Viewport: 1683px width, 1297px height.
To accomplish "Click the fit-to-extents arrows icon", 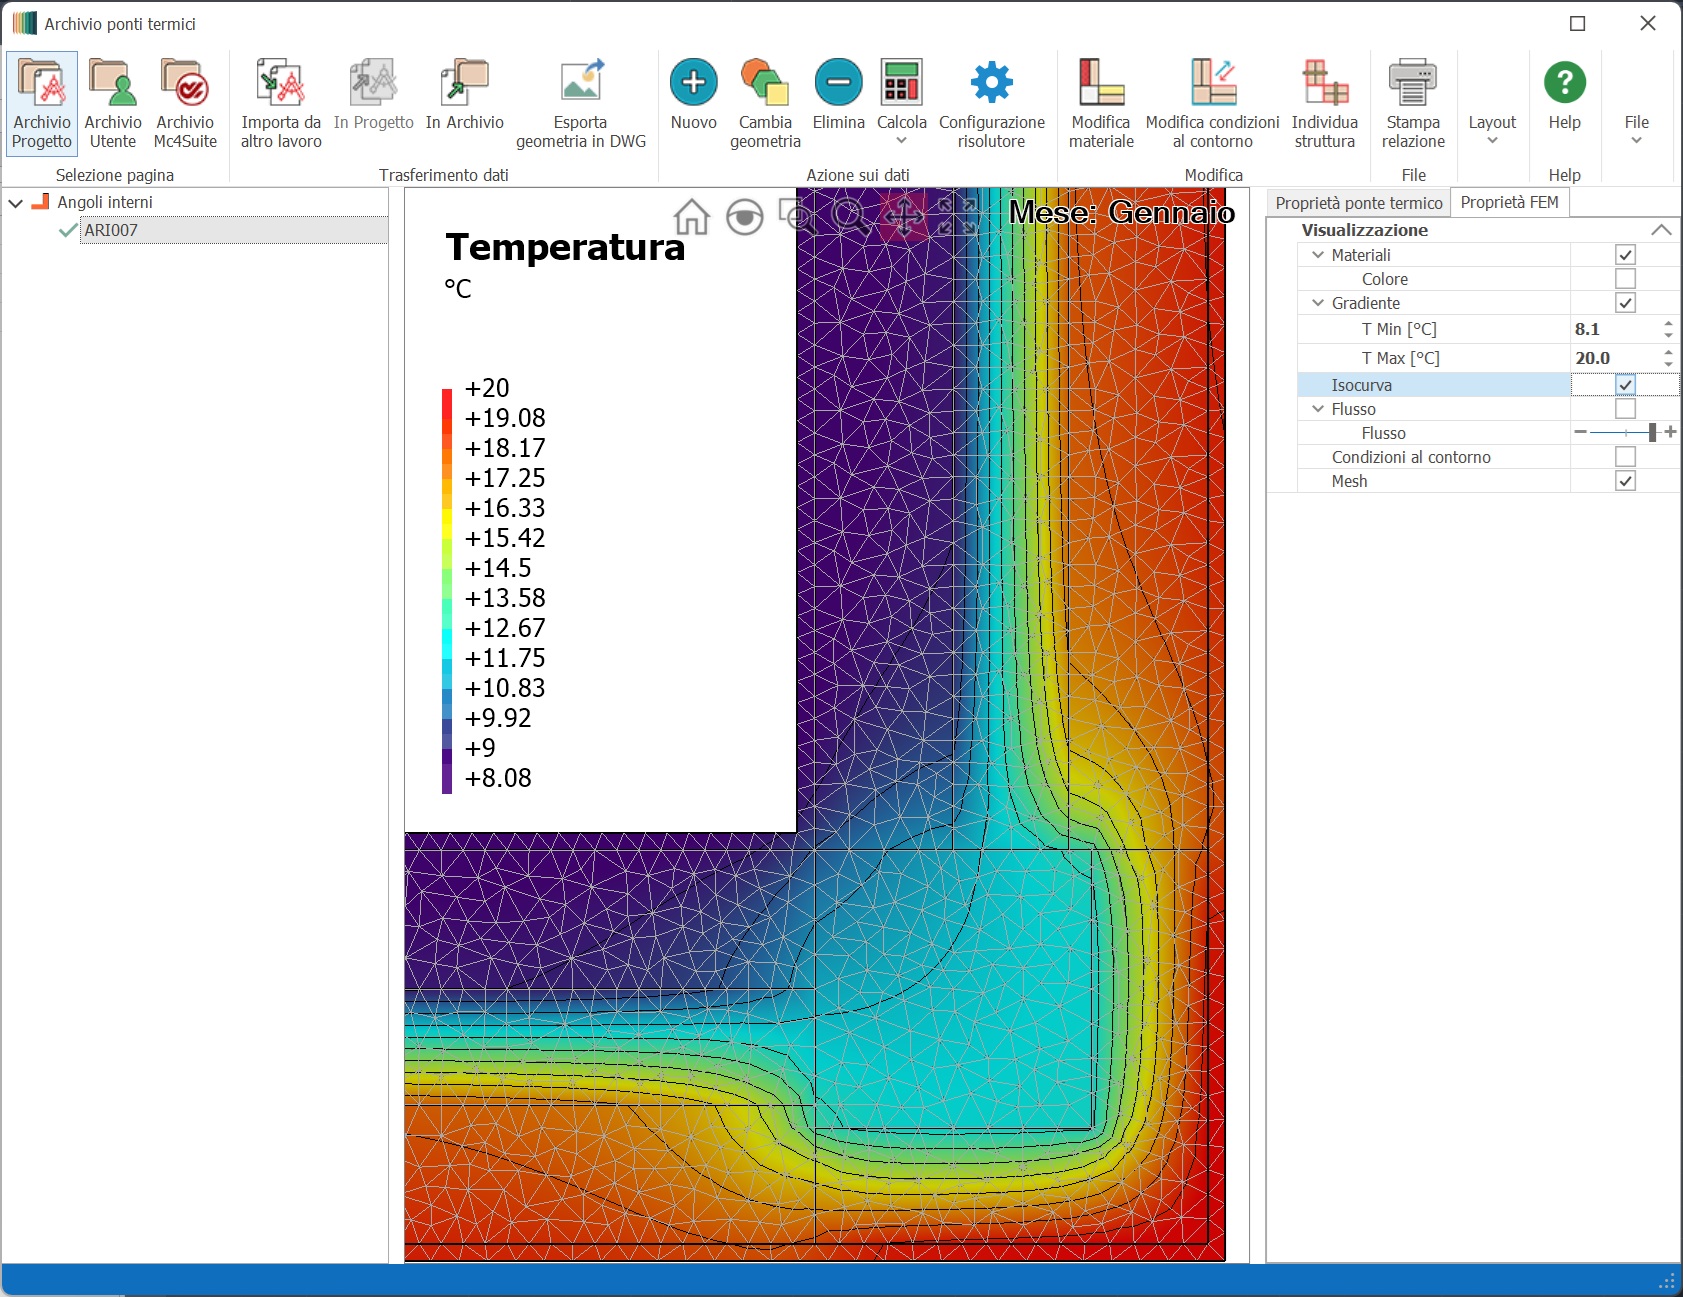I will pyautogui.click(x=957, y=216).
